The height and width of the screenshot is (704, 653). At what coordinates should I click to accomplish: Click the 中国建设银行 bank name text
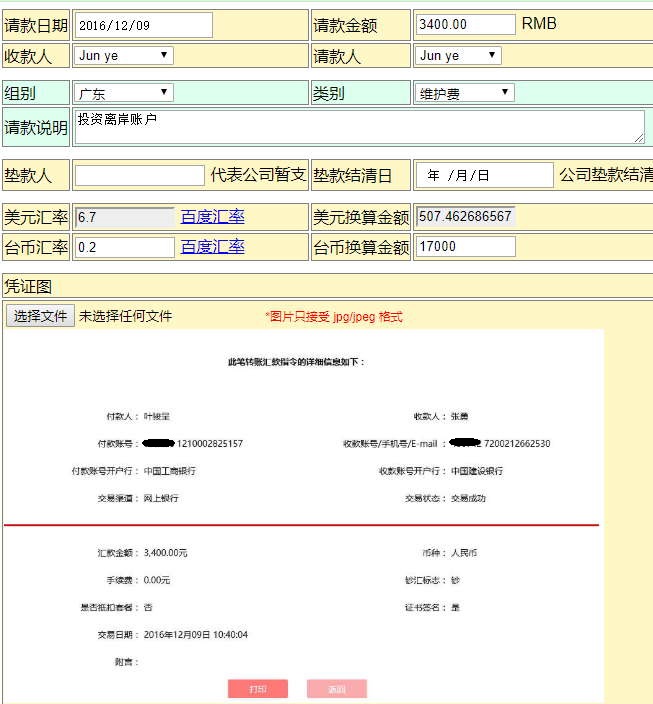click(x=477, y=471)
